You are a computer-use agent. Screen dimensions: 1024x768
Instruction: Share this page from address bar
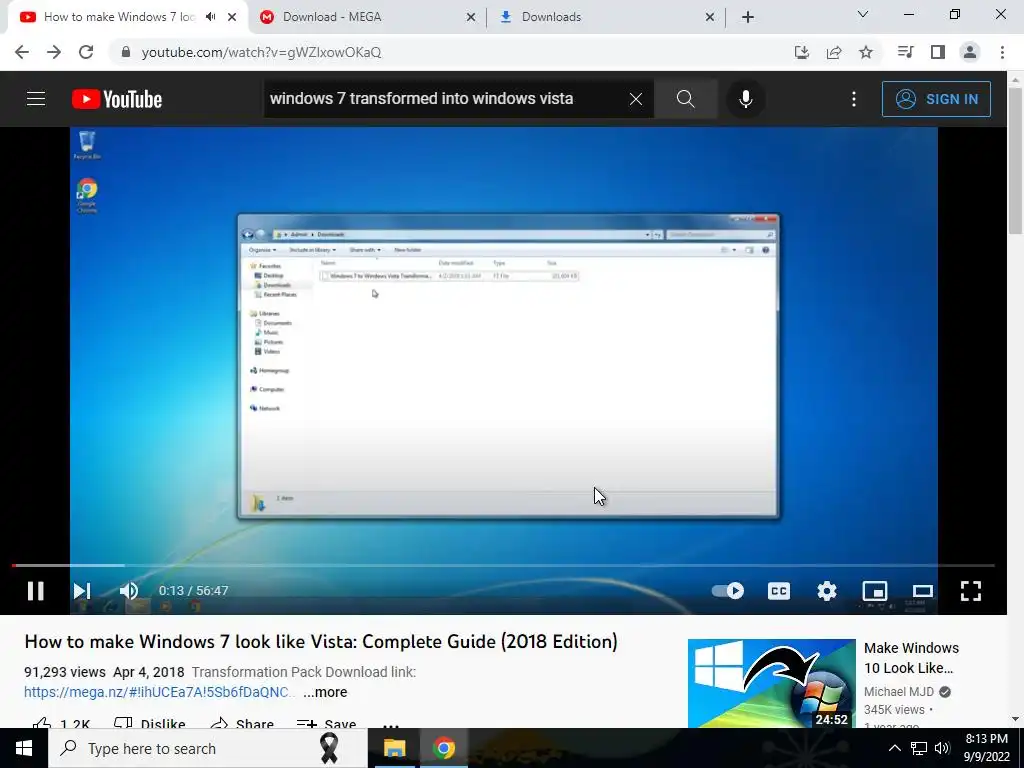point(834,52)
